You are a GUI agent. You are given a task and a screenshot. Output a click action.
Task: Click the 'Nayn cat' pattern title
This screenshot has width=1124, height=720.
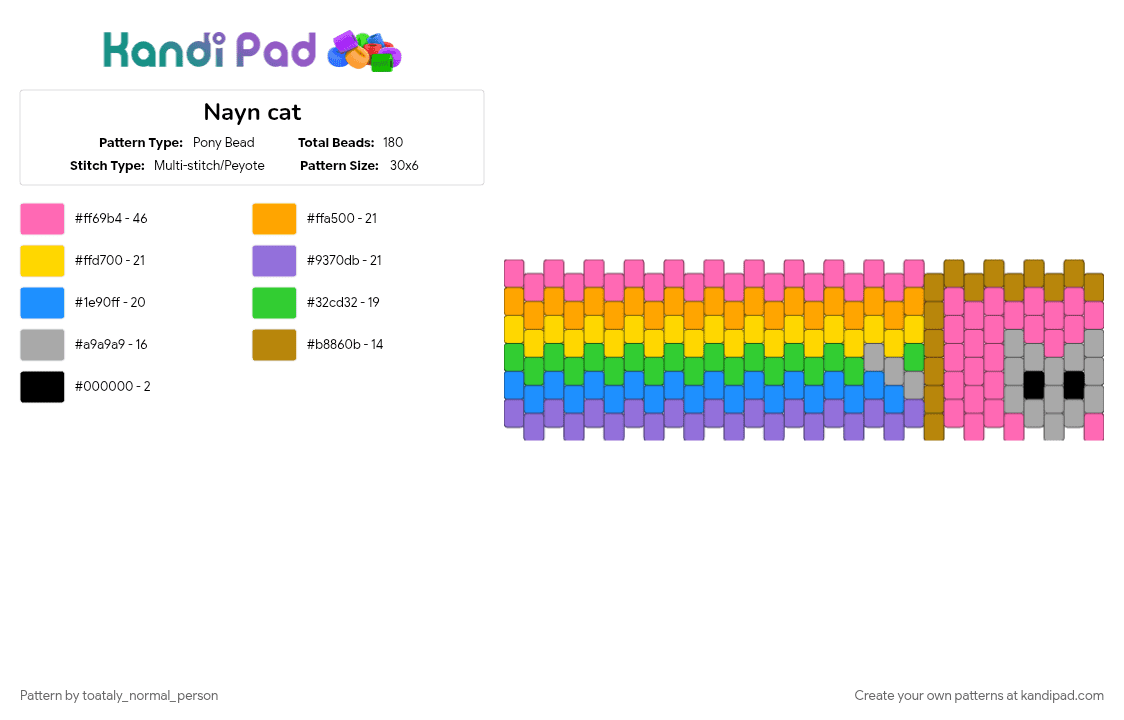click(252, 112)
